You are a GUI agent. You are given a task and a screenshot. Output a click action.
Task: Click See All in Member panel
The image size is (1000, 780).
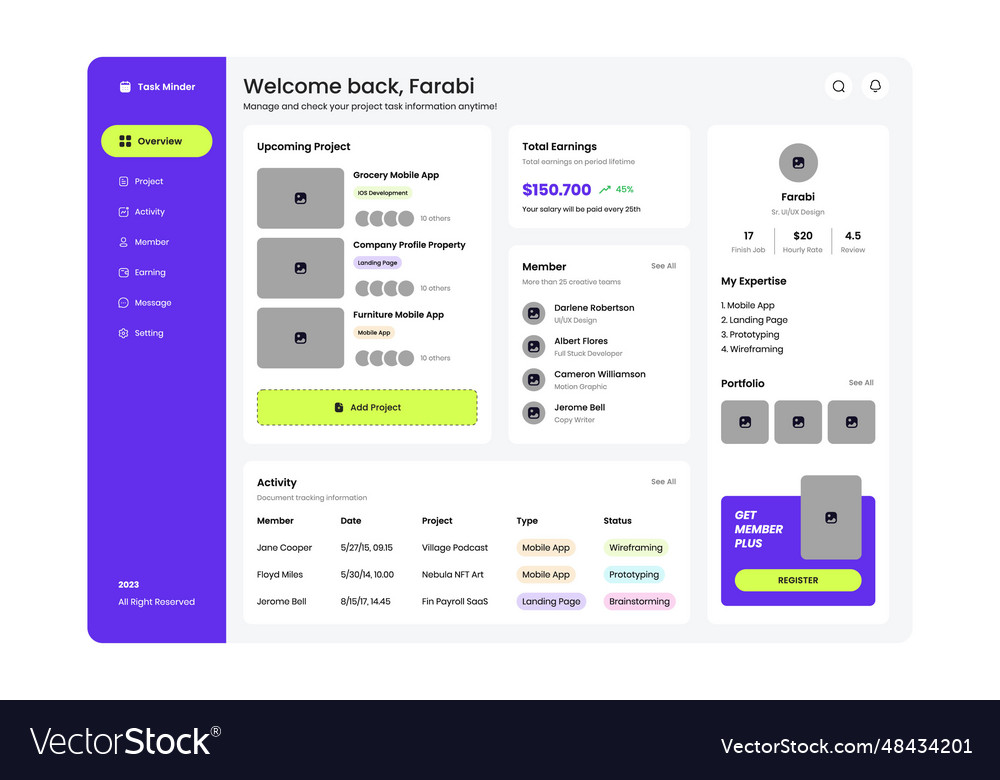click(663, 266)
